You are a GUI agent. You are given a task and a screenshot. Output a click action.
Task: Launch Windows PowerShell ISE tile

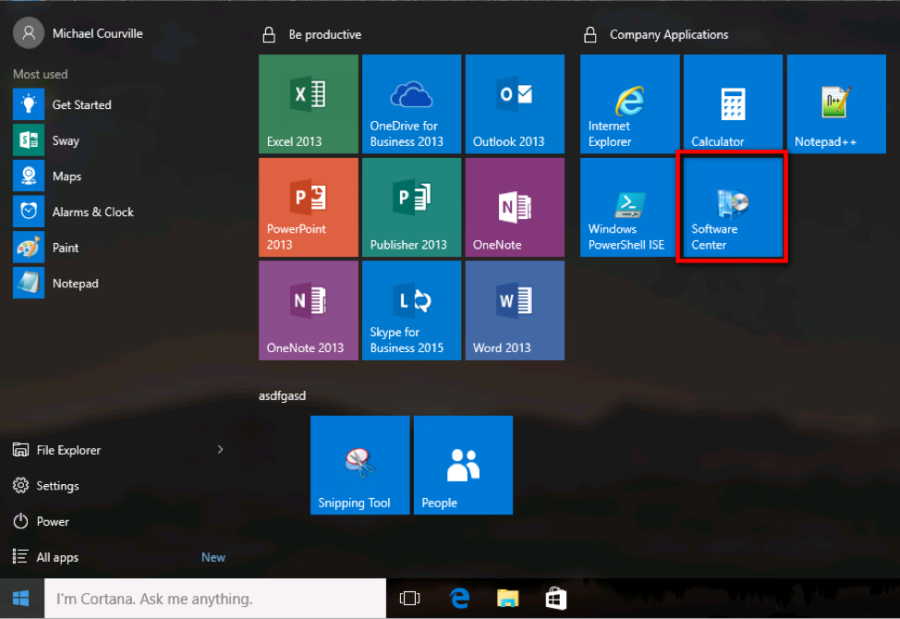[630, 207]
